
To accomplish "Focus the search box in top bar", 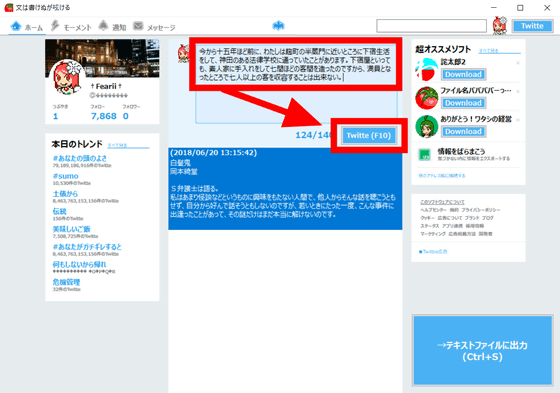I will pyautogui.click(x=431, y=26).
